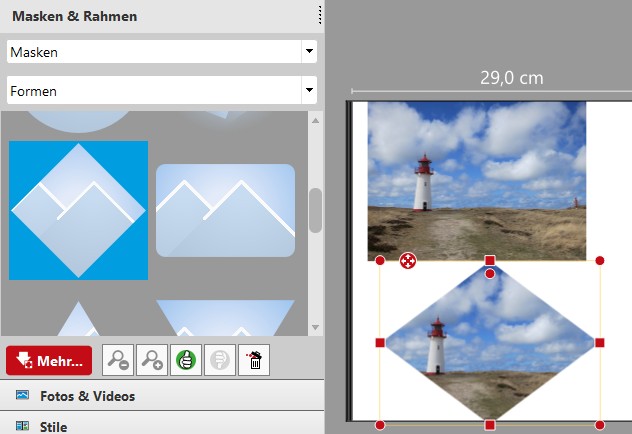Open the Stile section
Viewport: 632px width, 434px height.
click(x=162, y=423)
